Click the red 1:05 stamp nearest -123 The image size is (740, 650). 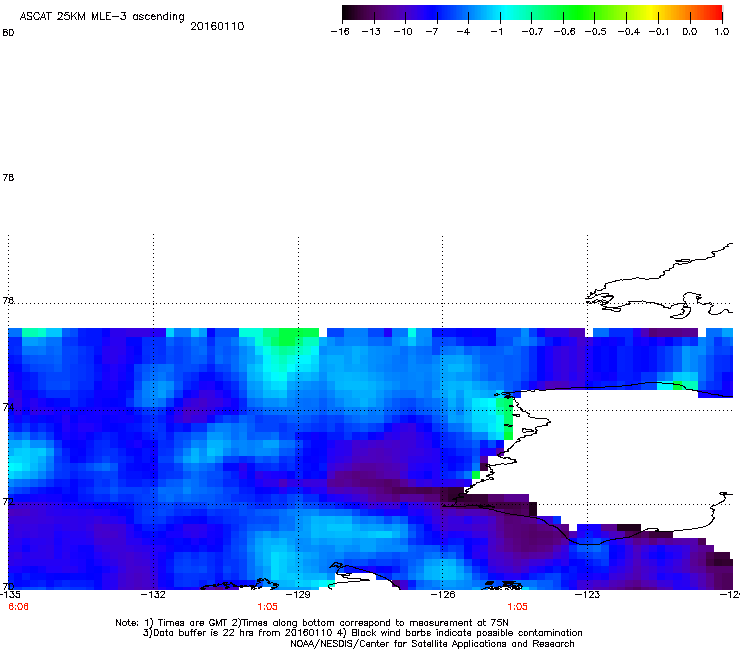[517, 607]
